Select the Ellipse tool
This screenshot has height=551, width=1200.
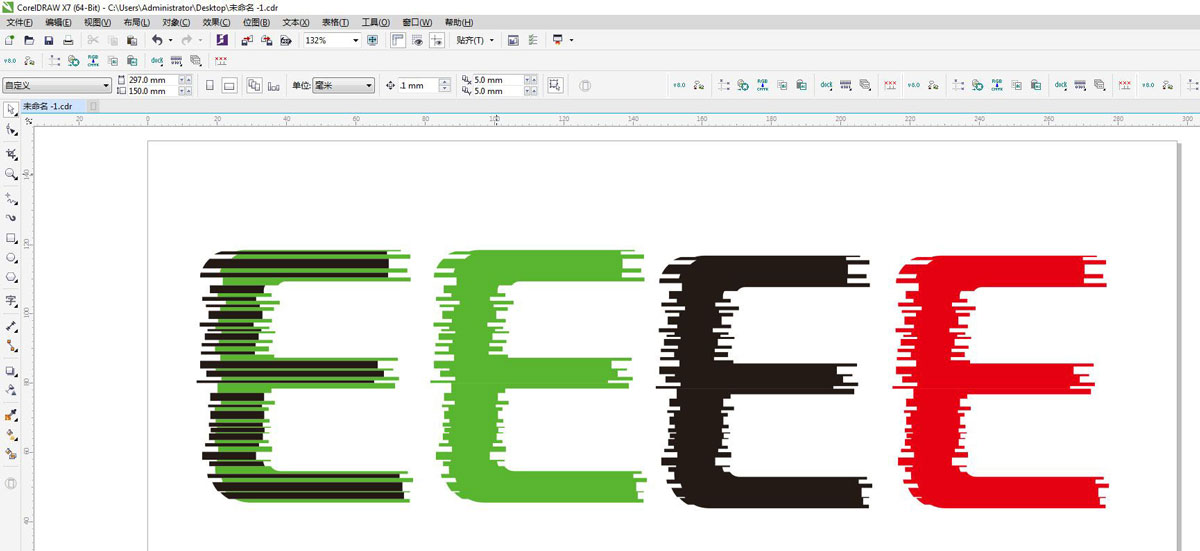click(x=11, y=257)
